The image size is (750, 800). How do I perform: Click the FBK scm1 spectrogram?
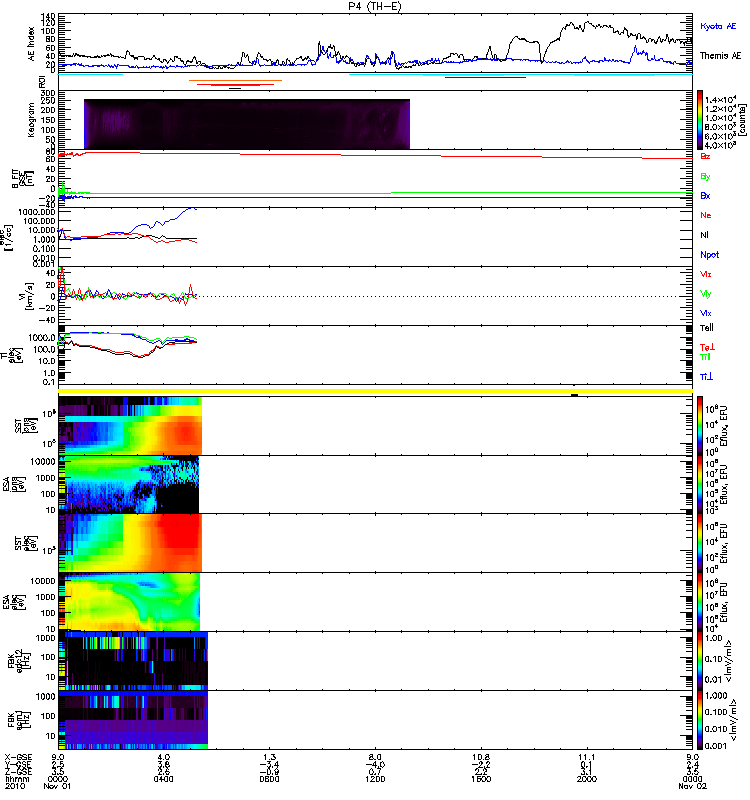pyautogui.click(x=133, y=719)
